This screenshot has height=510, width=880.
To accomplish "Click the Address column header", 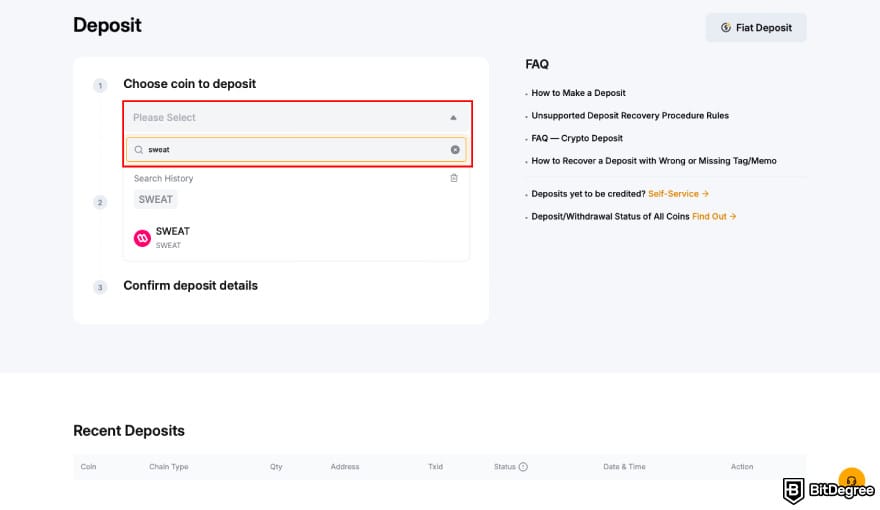I will pyautogui.click(x=345, y=467).
